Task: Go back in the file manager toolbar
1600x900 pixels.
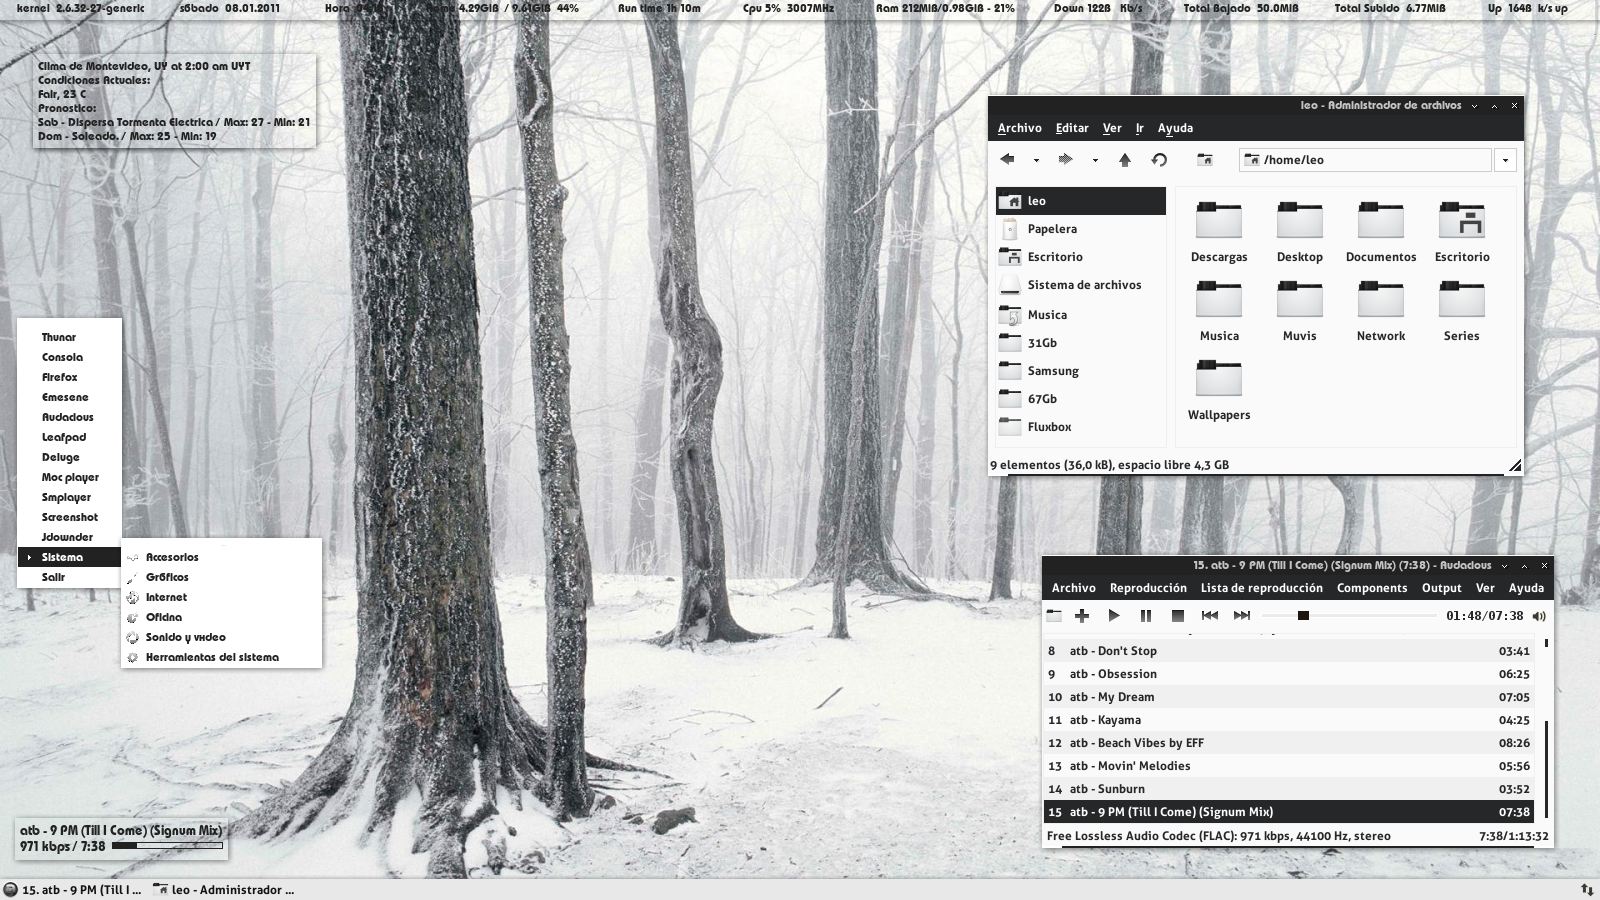Action: click(1007, 159)
